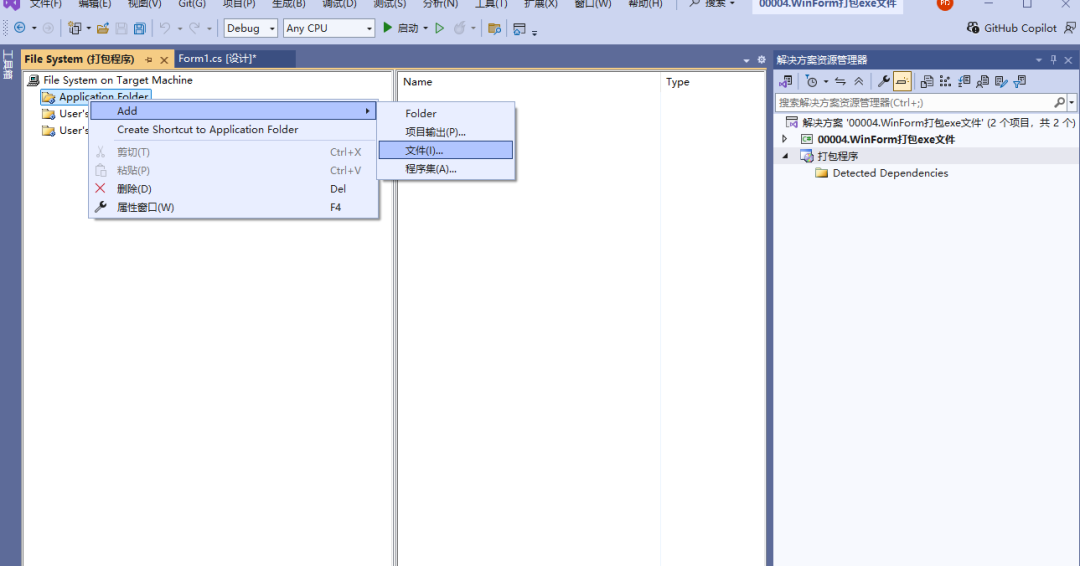This screenshot has height=566, width=1080.
Task: Select 属性窗口(W) in the context menu
Action: pyautogui.click(x=233, y=207)
